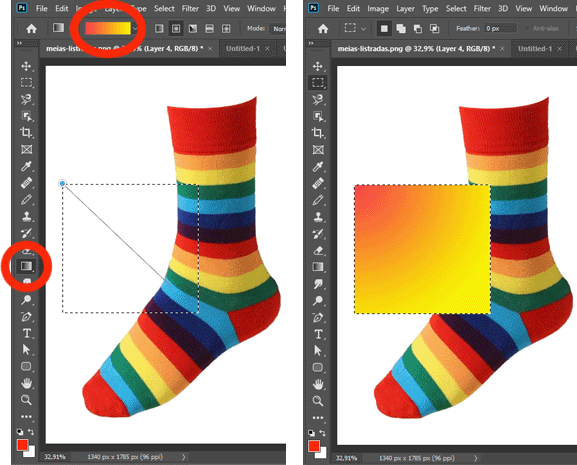Enable Radial Gradient style in left window
This screenshot has width=577, height=465.
(176, 28)
